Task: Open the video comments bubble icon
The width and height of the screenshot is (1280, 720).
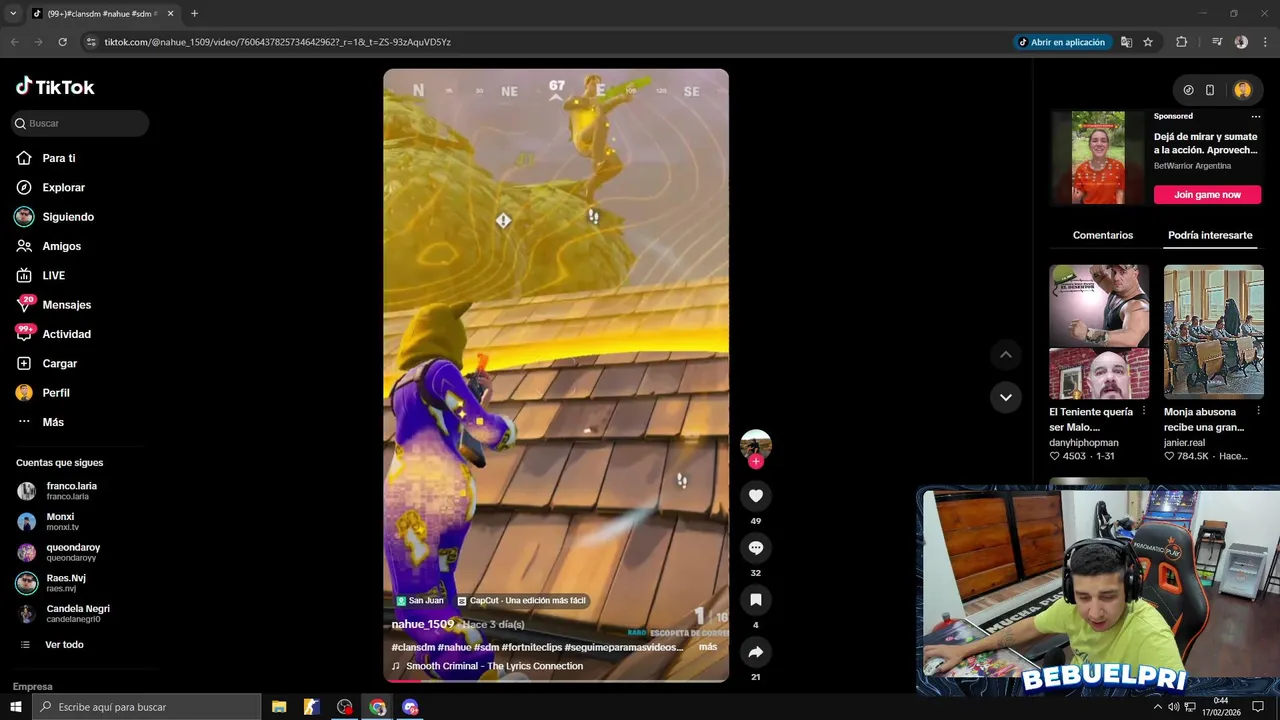Action: 756,548
